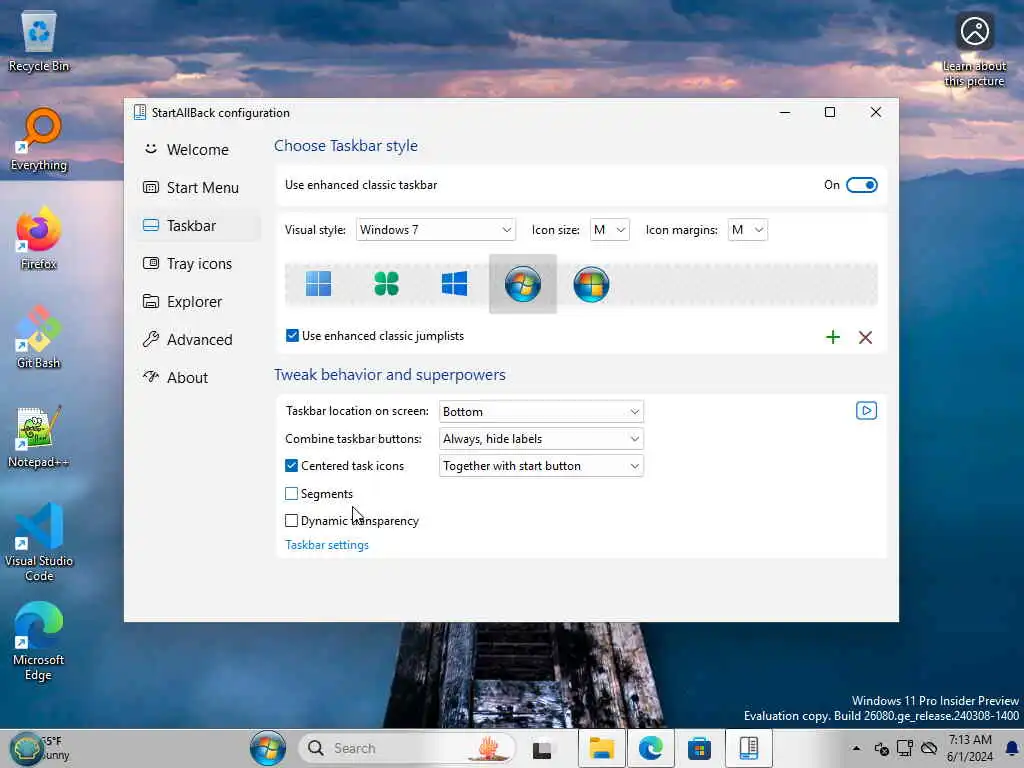Turn off enhanced classic taskbar toggle
Screen dimensions: 1024x768
click(861, 185)
